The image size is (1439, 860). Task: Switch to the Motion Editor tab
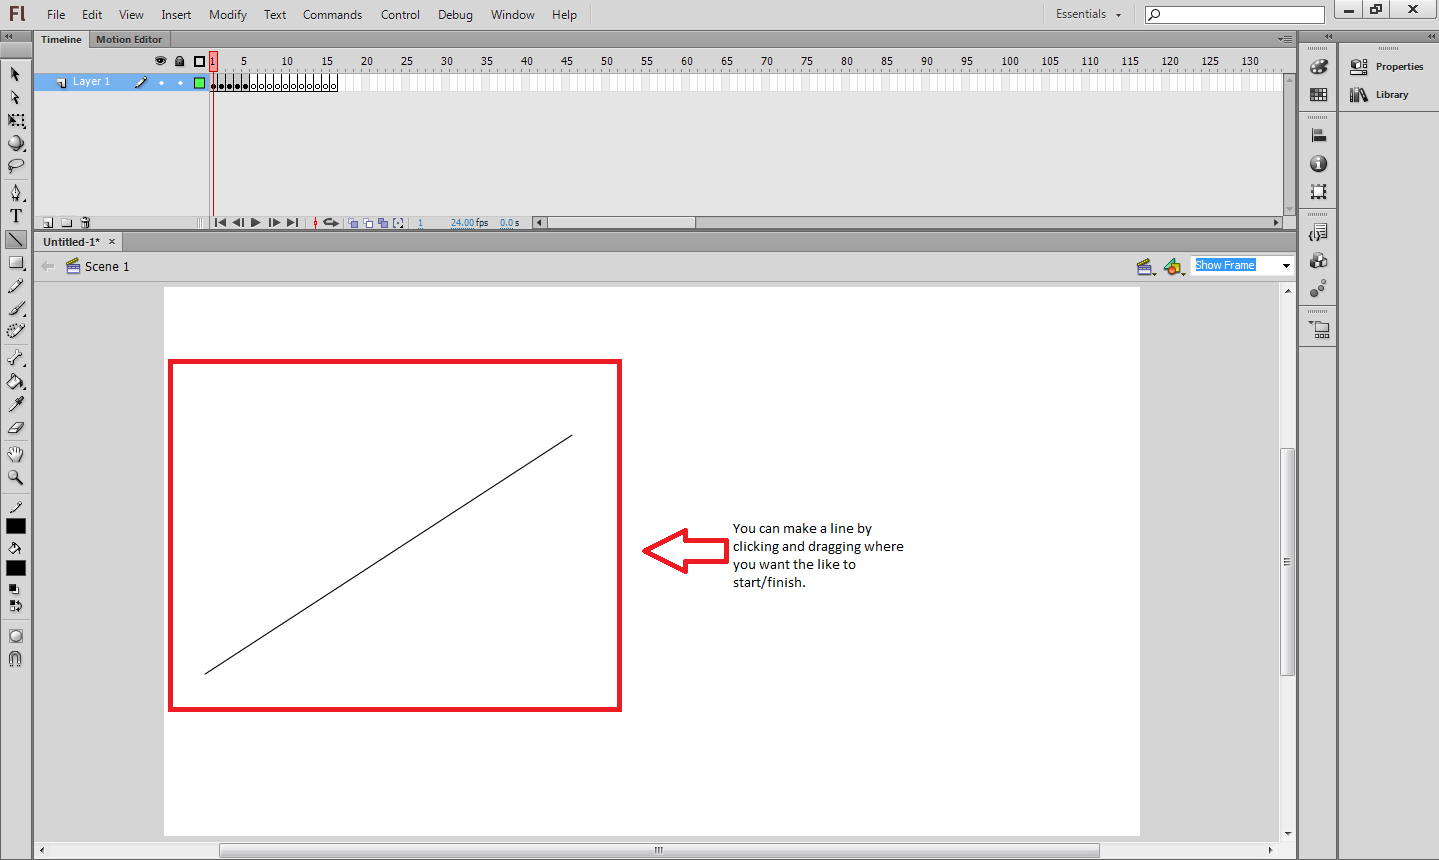(129, 39)
